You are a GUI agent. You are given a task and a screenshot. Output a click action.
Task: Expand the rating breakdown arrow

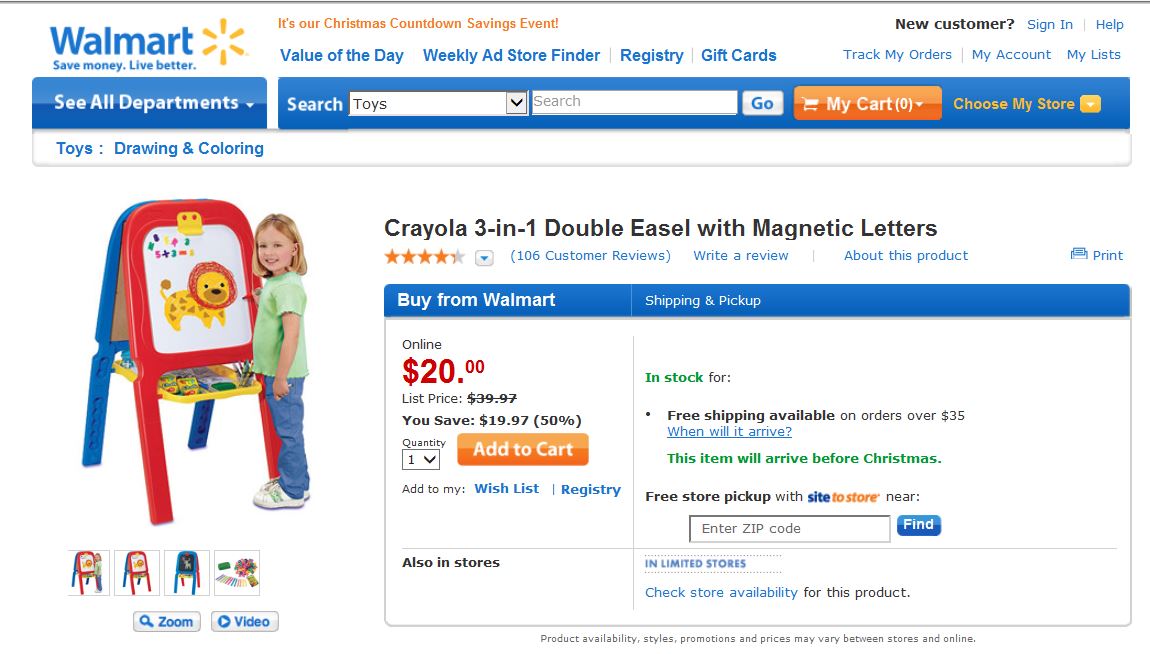point(484,258)
